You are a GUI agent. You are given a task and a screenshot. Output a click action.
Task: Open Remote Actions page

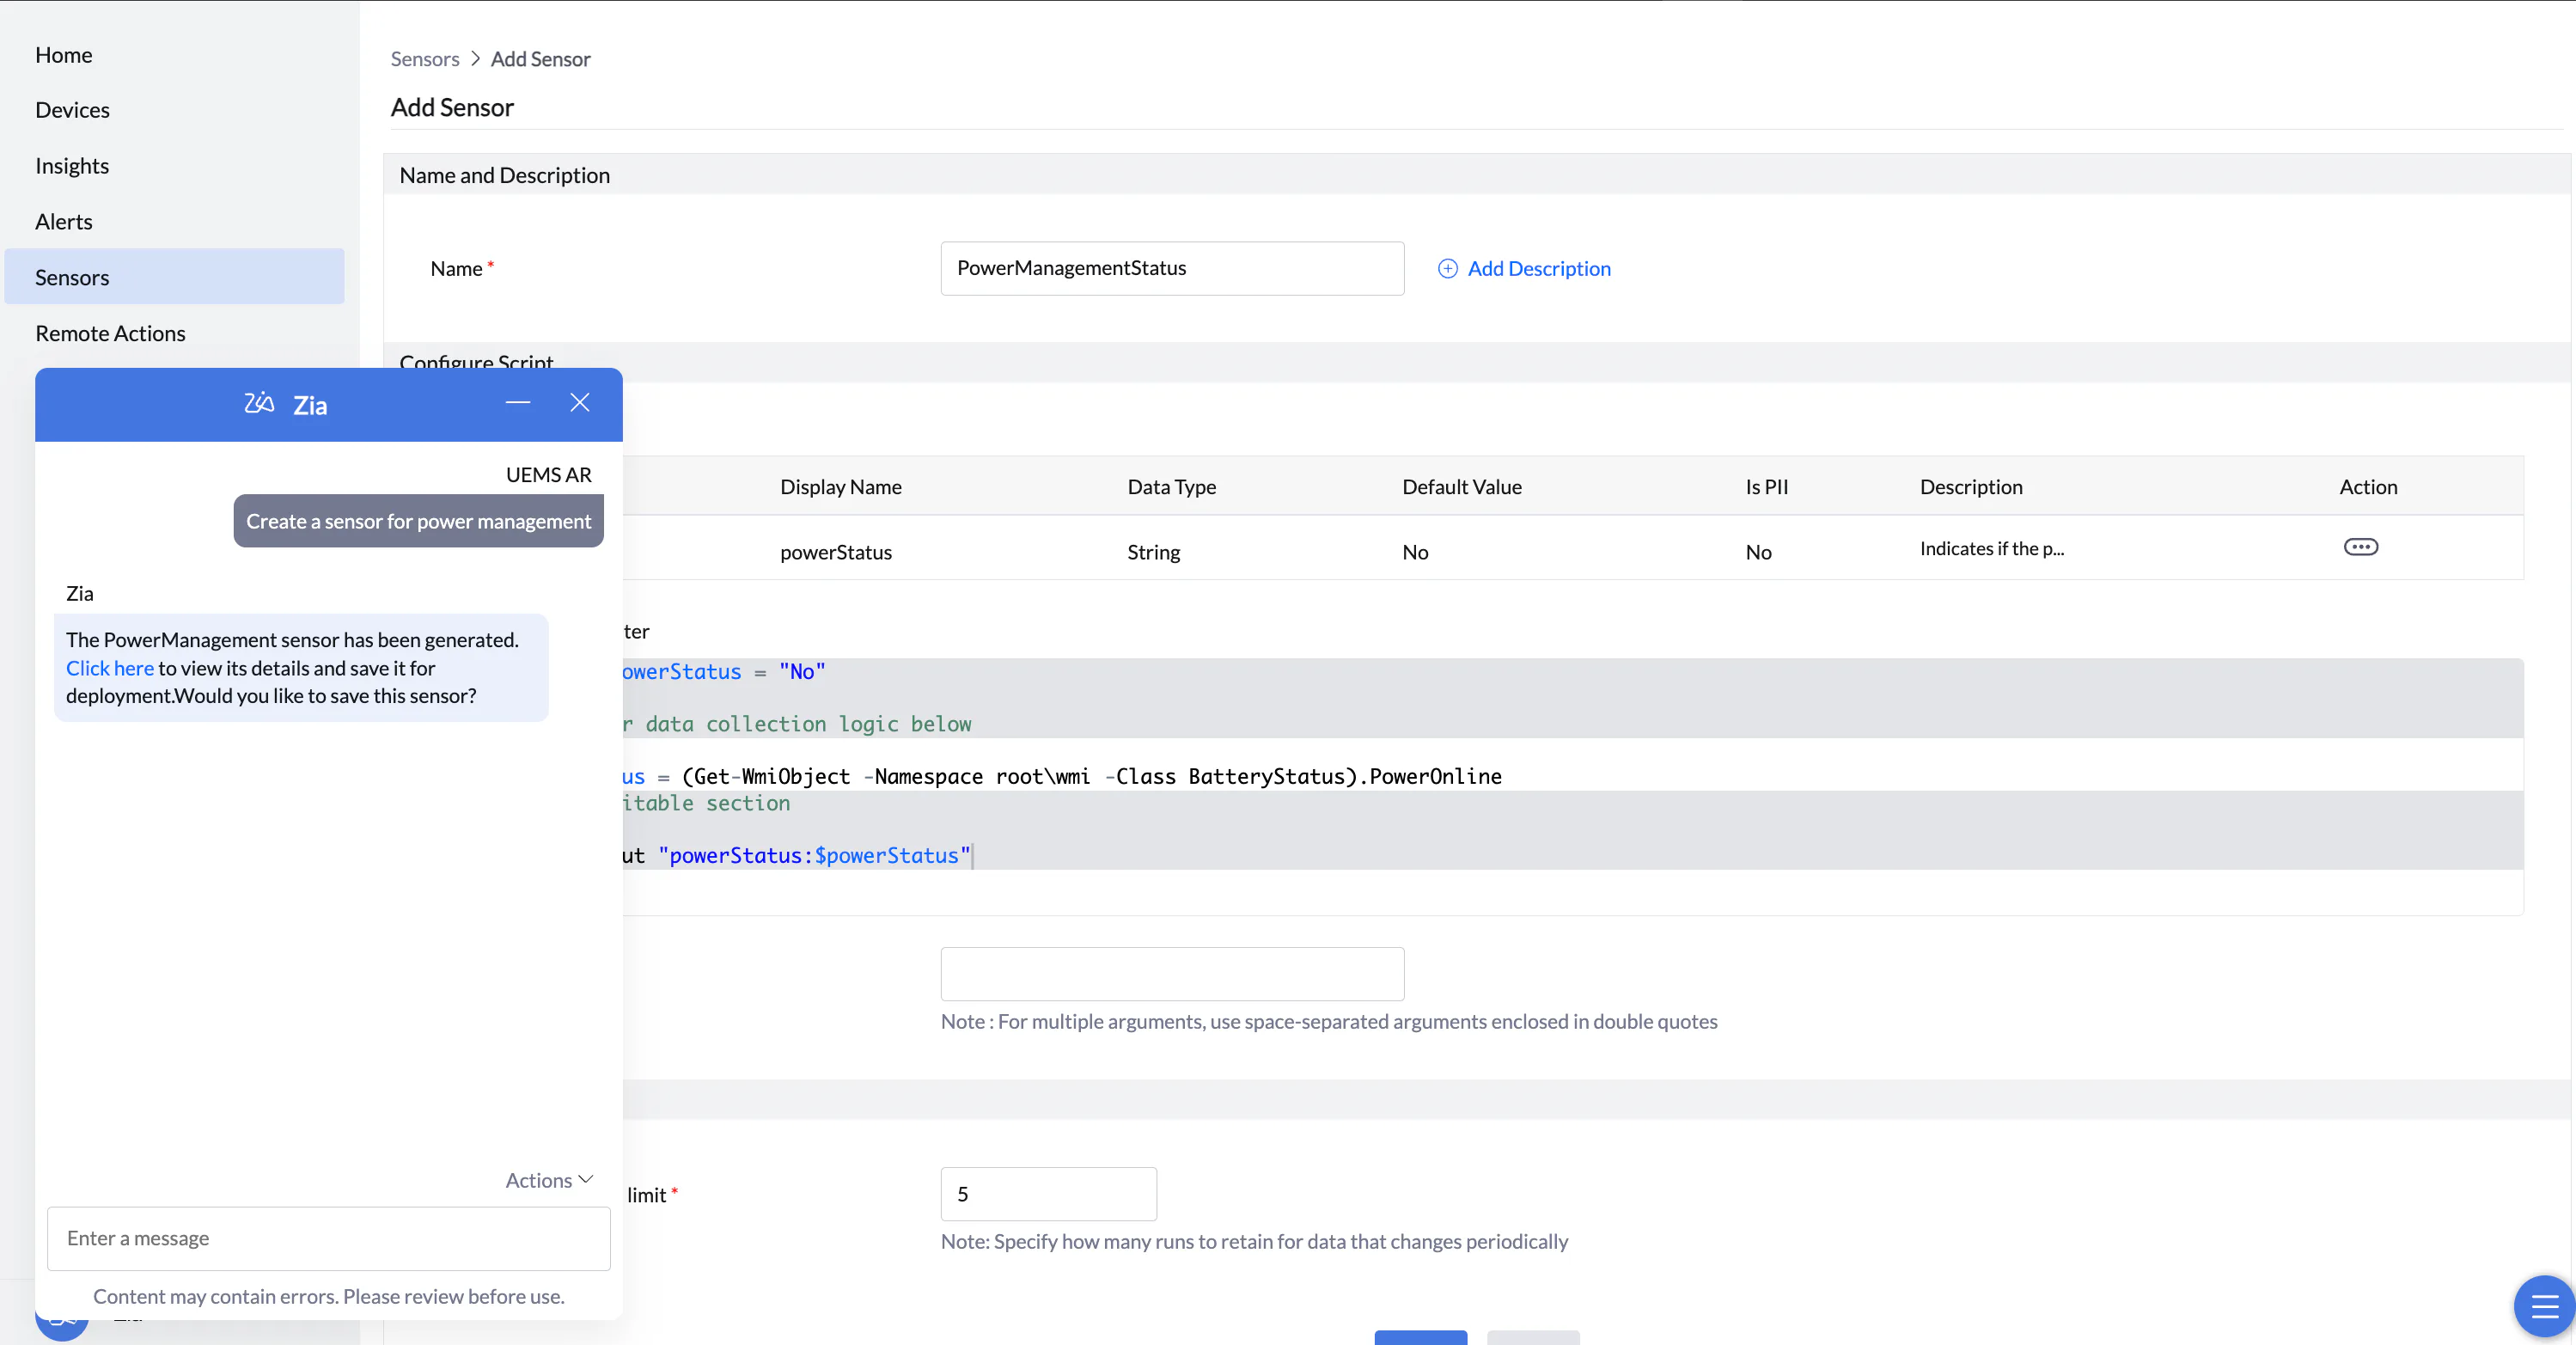point(110,333)
